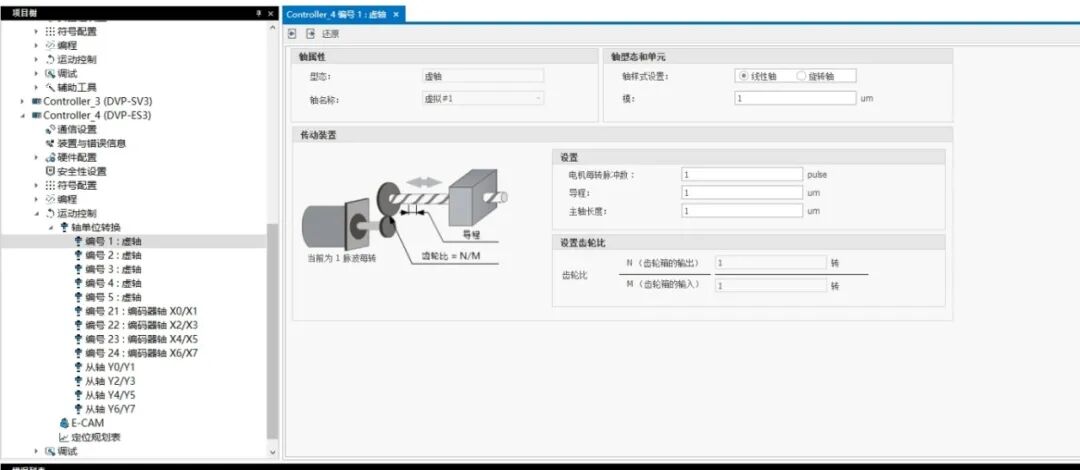Click the bottom 调试 debug icon
1080x470 pixels.
50,451
